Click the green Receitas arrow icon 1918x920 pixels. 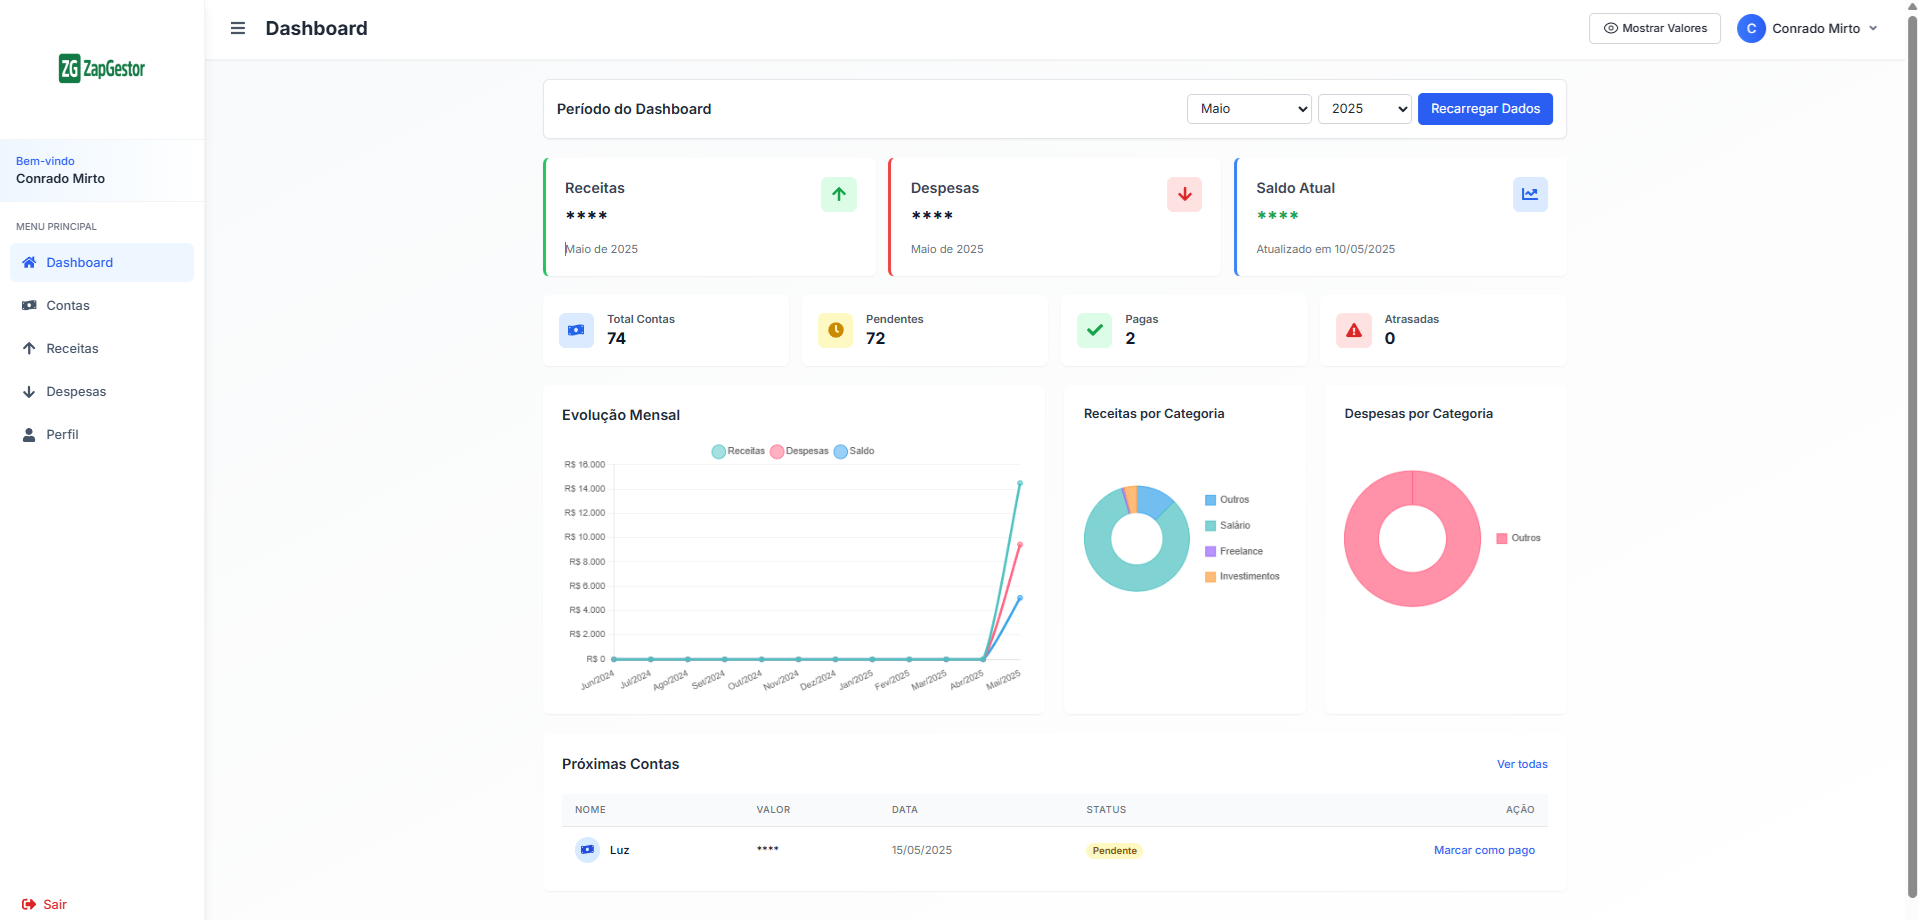coord(839,194)
